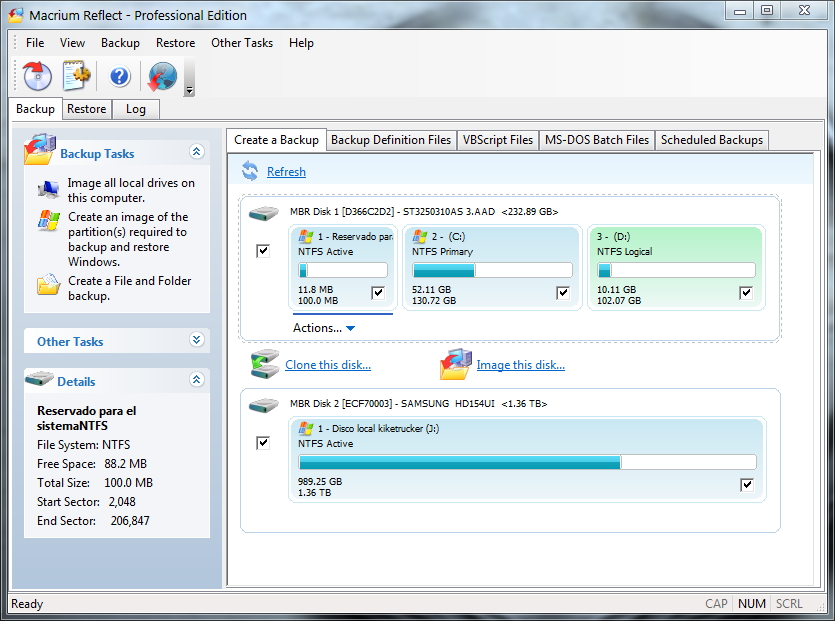The height and width of the screenshot is (621, 835).
Task: Click Create a File and Folder backup
Action: pyautogui.click(x=129, y=288)
